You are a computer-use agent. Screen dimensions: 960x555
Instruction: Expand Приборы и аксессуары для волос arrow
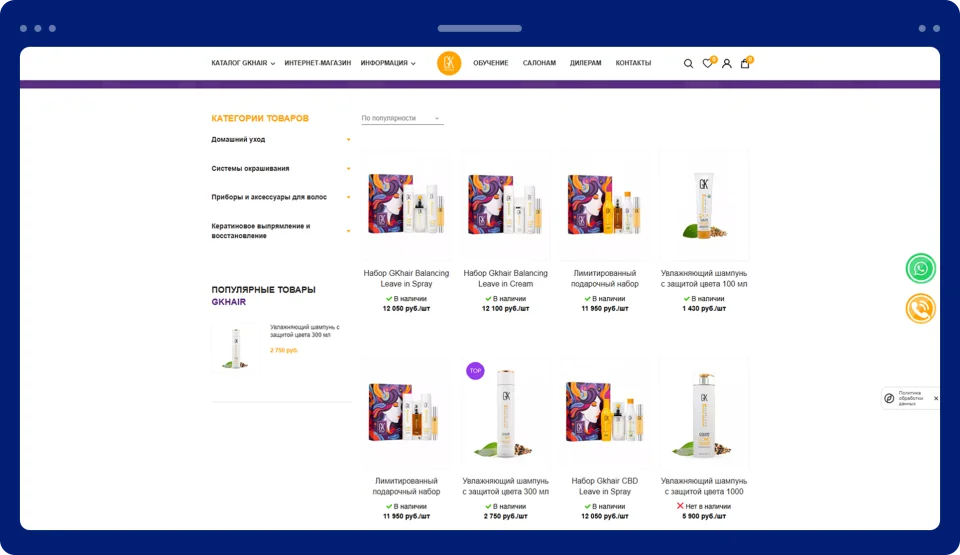348,197
